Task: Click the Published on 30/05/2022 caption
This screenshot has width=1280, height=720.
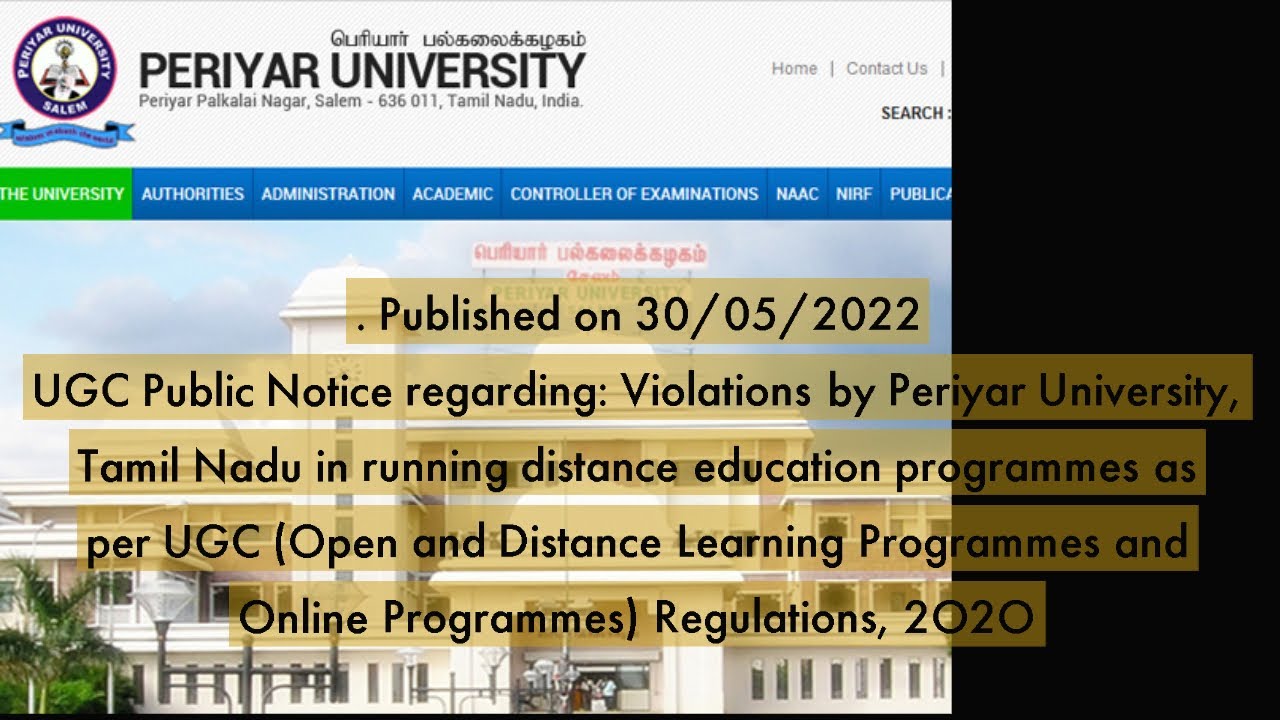Action: pyautogui.click(x=638, y=315)
